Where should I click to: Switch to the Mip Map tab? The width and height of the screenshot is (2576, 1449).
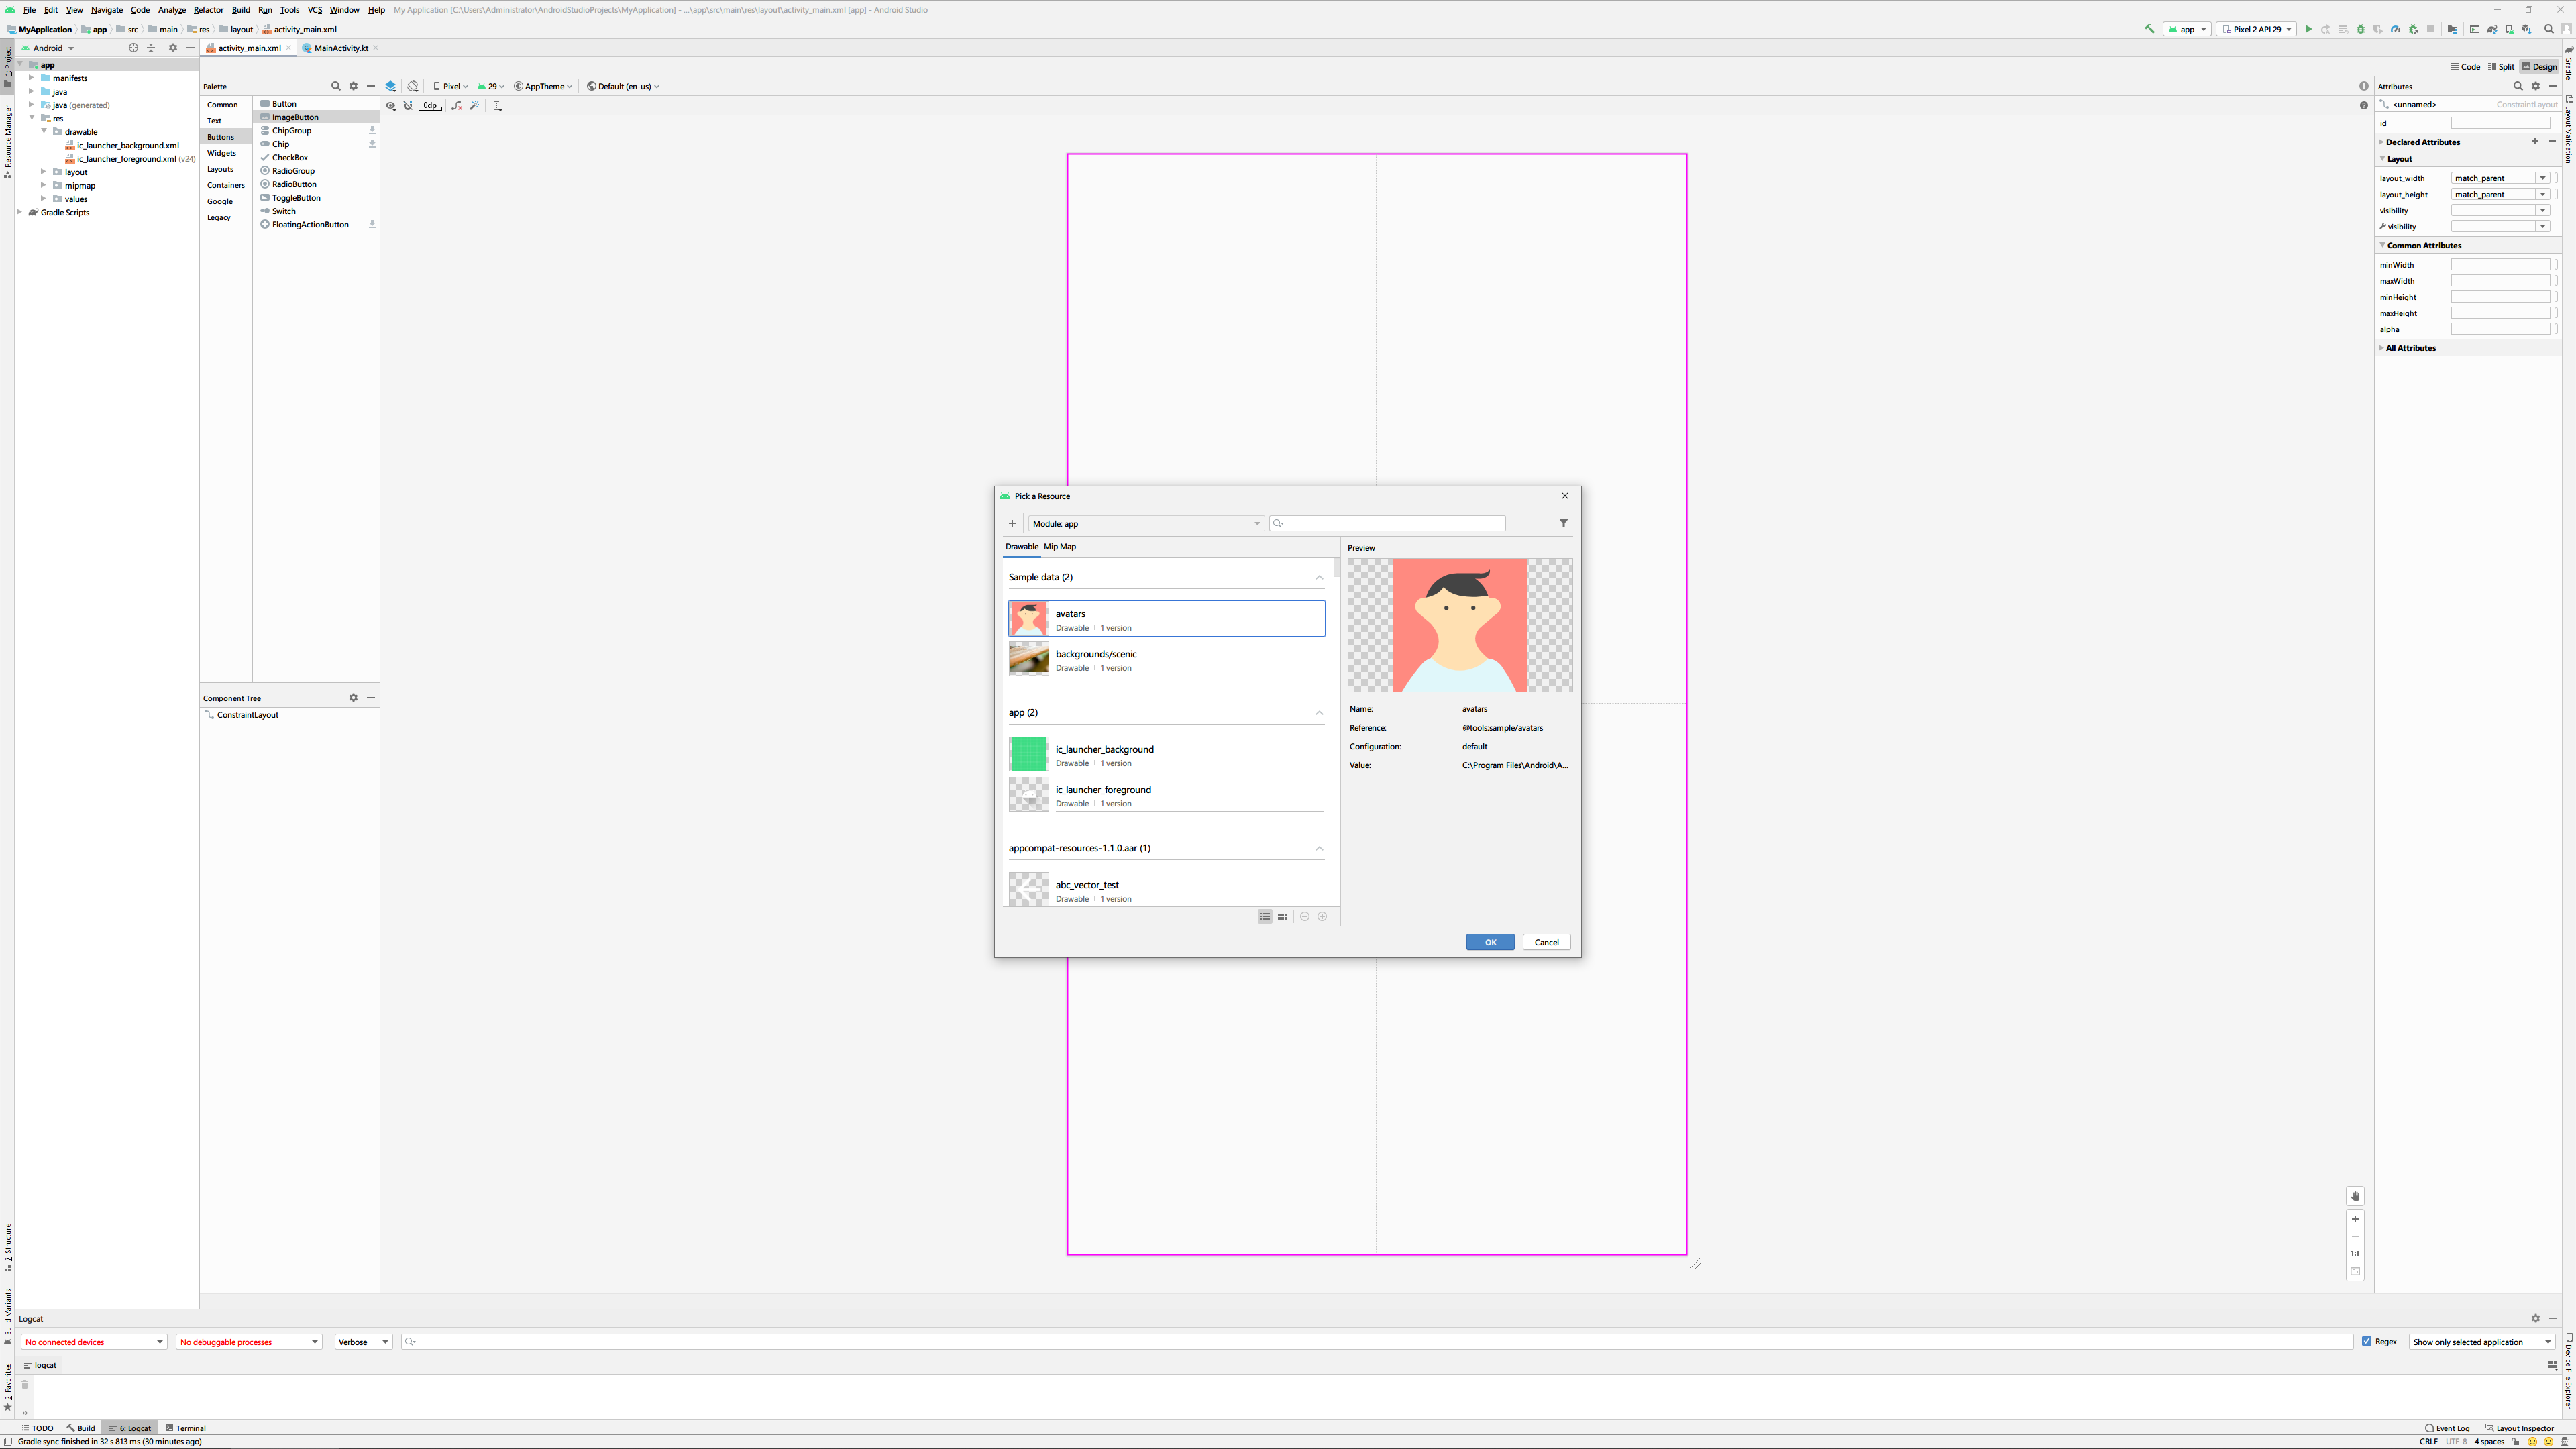pyautogui.click(x=1059, y=547)
